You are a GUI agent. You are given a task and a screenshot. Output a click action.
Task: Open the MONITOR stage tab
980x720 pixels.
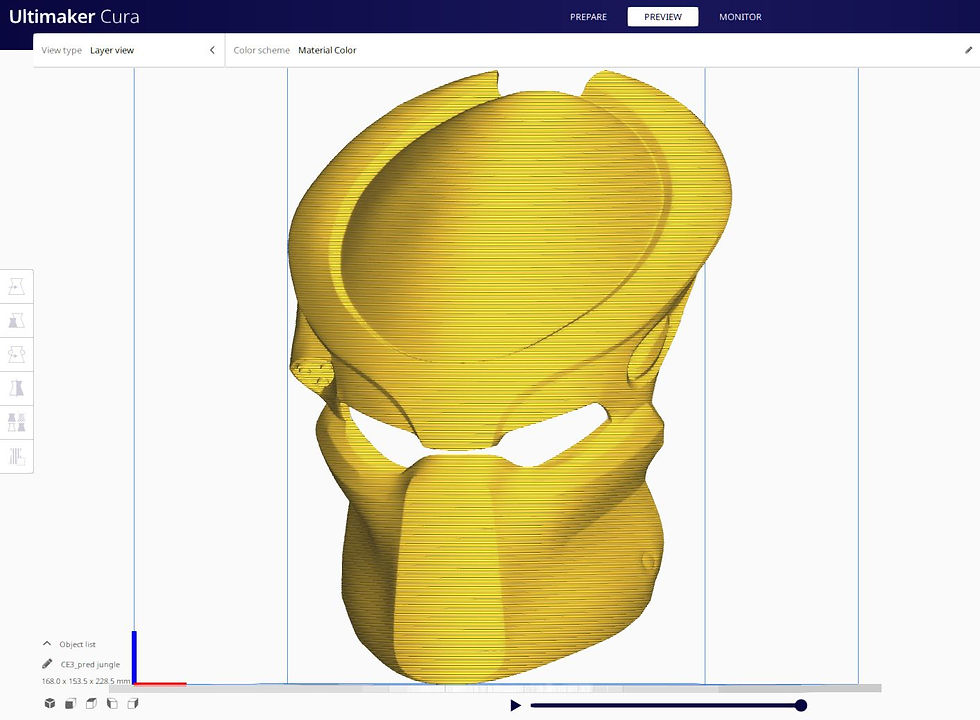(740, 17)
